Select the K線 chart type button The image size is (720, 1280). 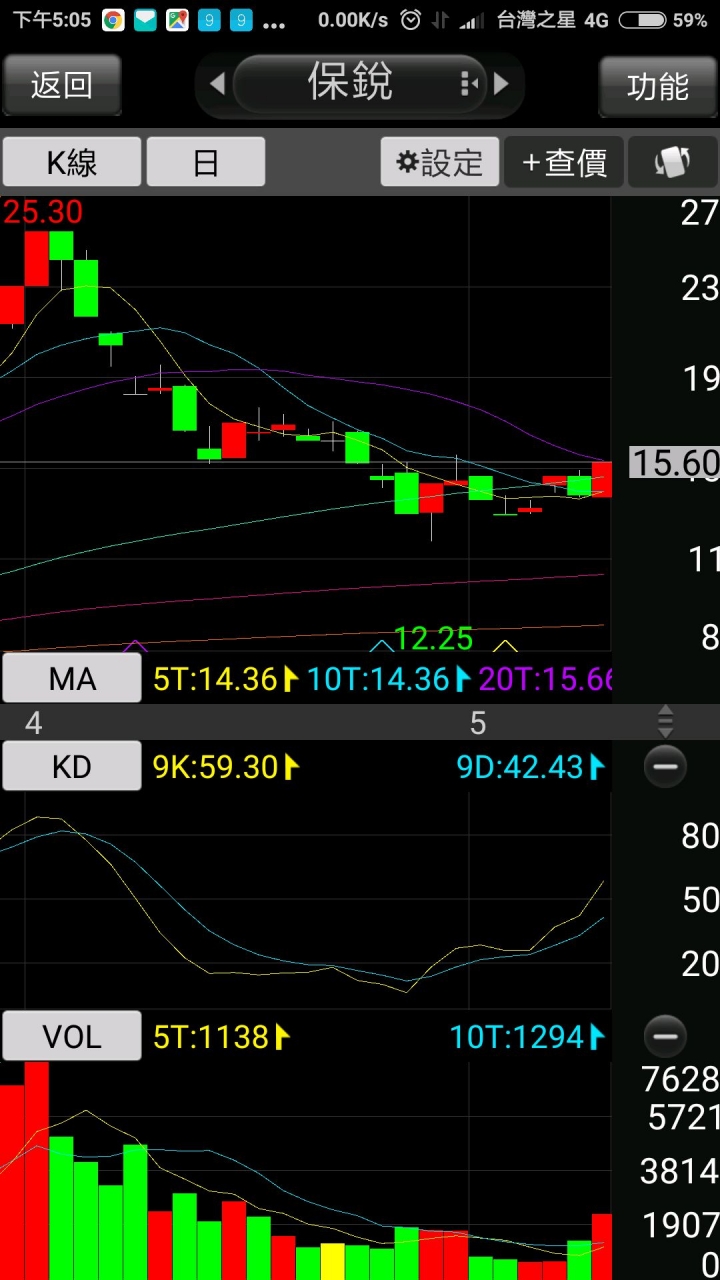[72, 162]
